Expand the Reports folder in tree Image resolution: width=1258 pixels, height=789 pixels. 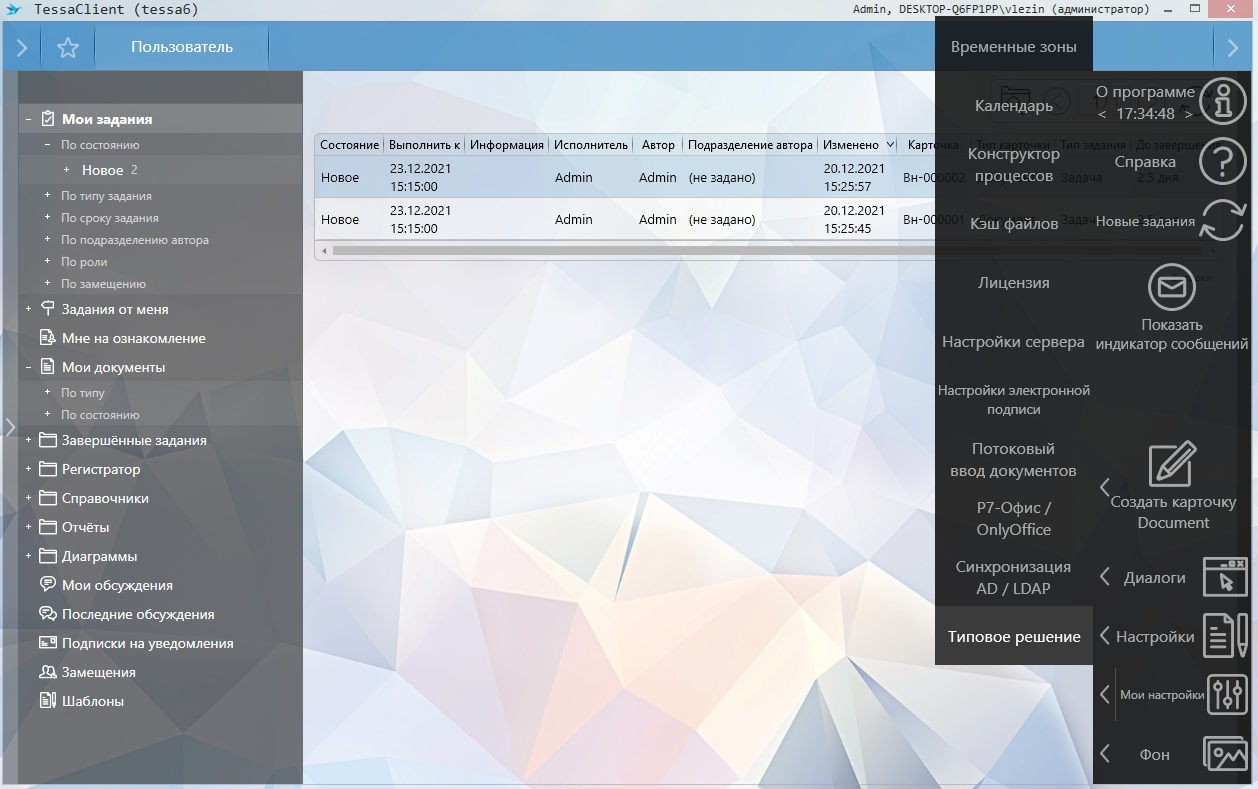(29, 527)
